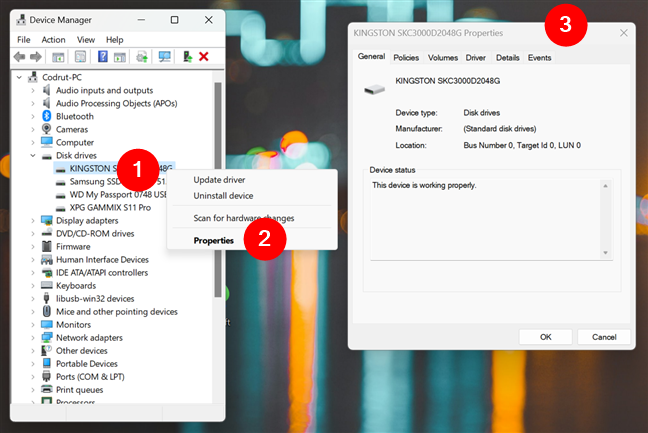The height and width of the screenshot is (433, 648).
Task: Switch to the Volumes tab
Action: [443, 57]
